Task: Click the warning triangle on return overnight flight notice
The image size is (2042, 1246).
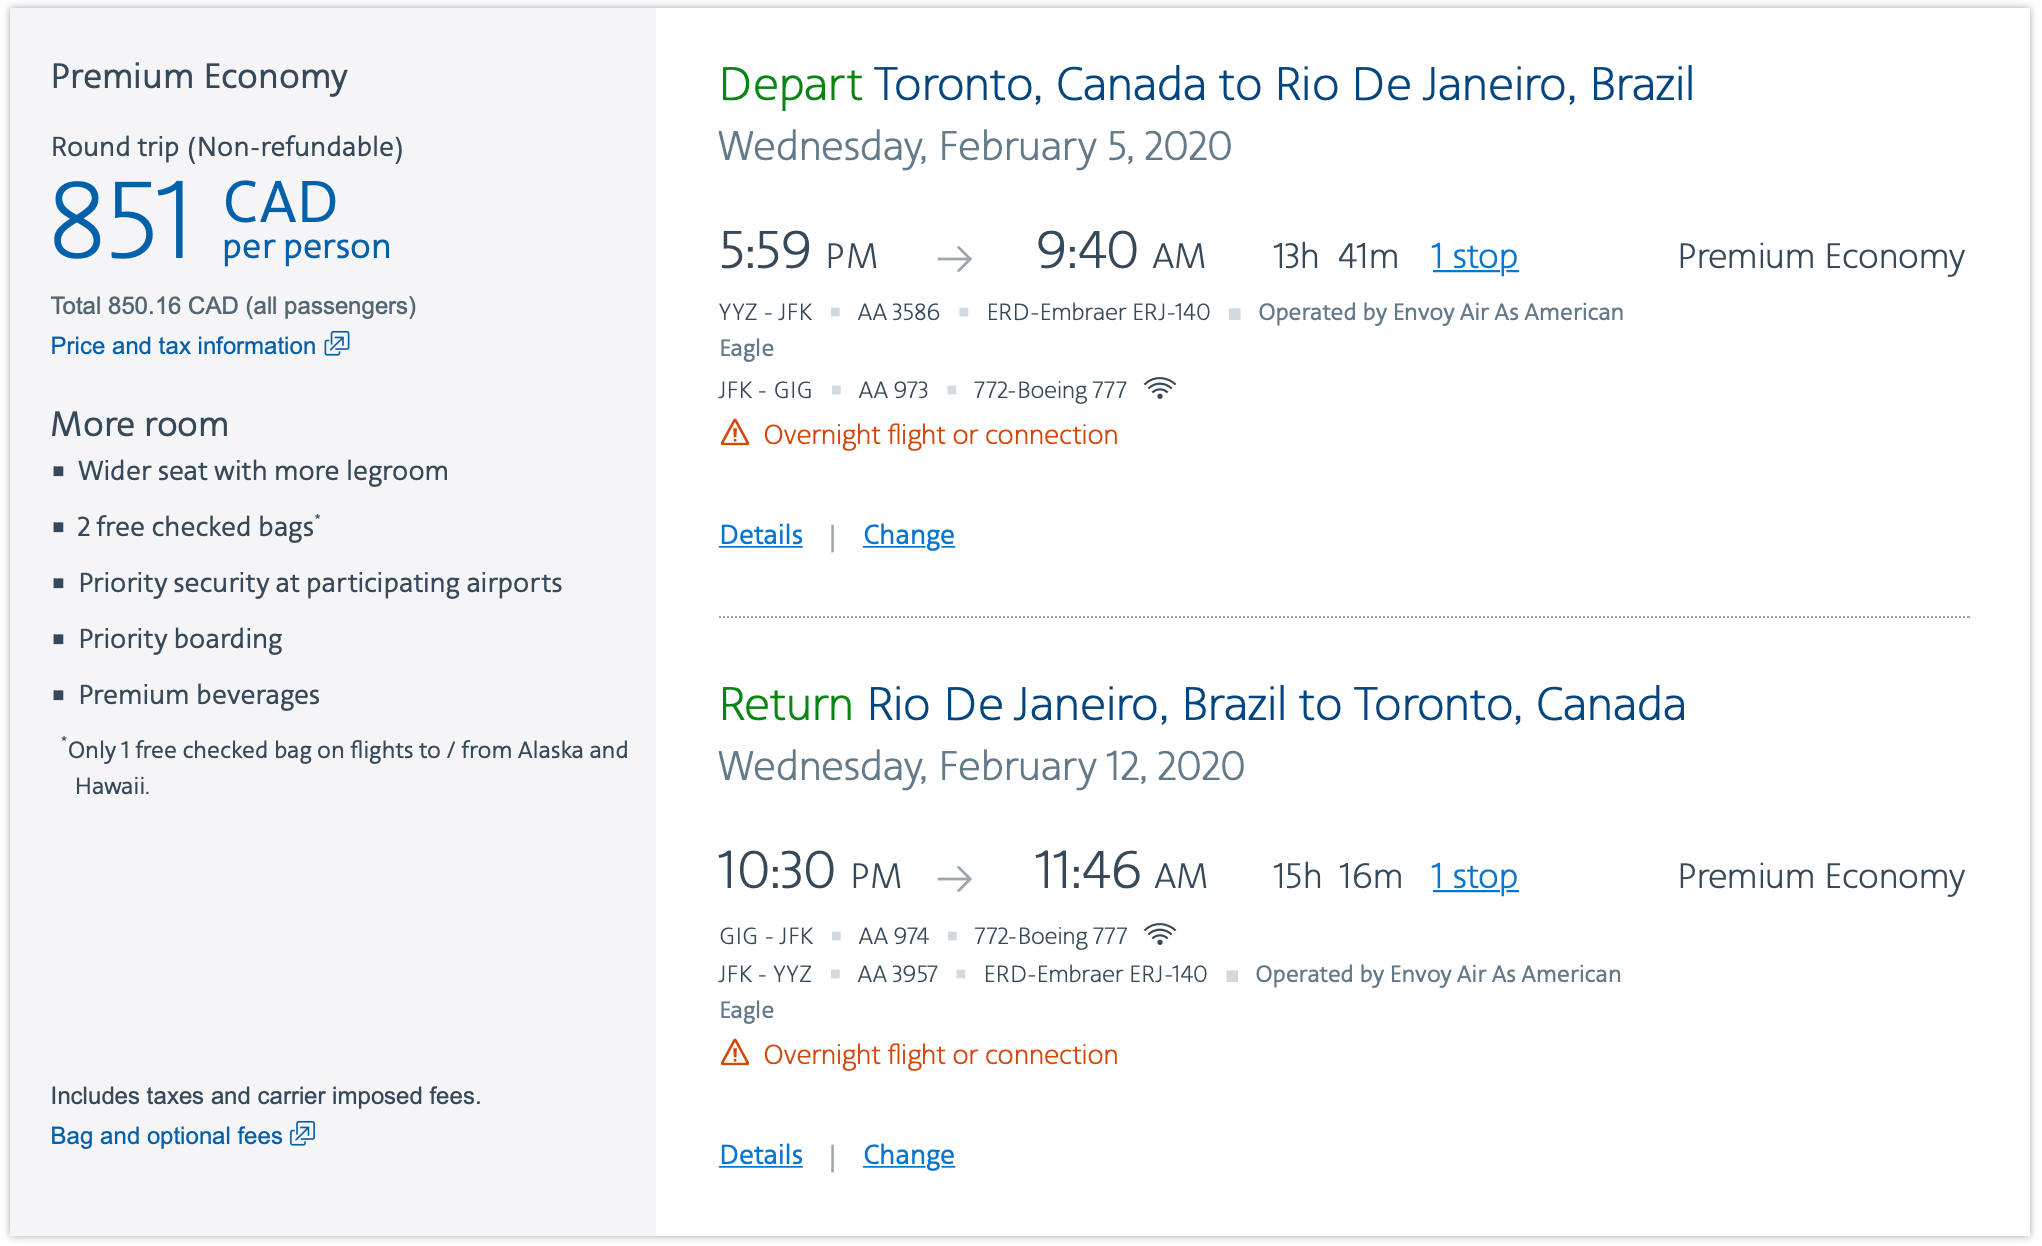Action: point(735,1053)
